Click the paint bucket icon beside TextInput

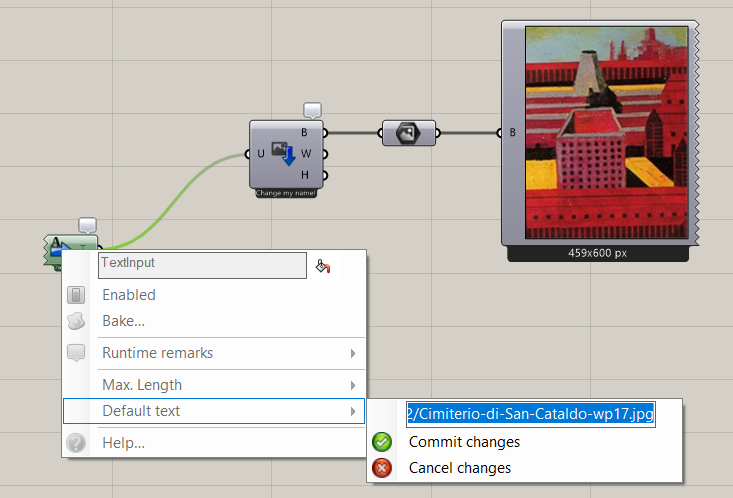tap(322, 266)
